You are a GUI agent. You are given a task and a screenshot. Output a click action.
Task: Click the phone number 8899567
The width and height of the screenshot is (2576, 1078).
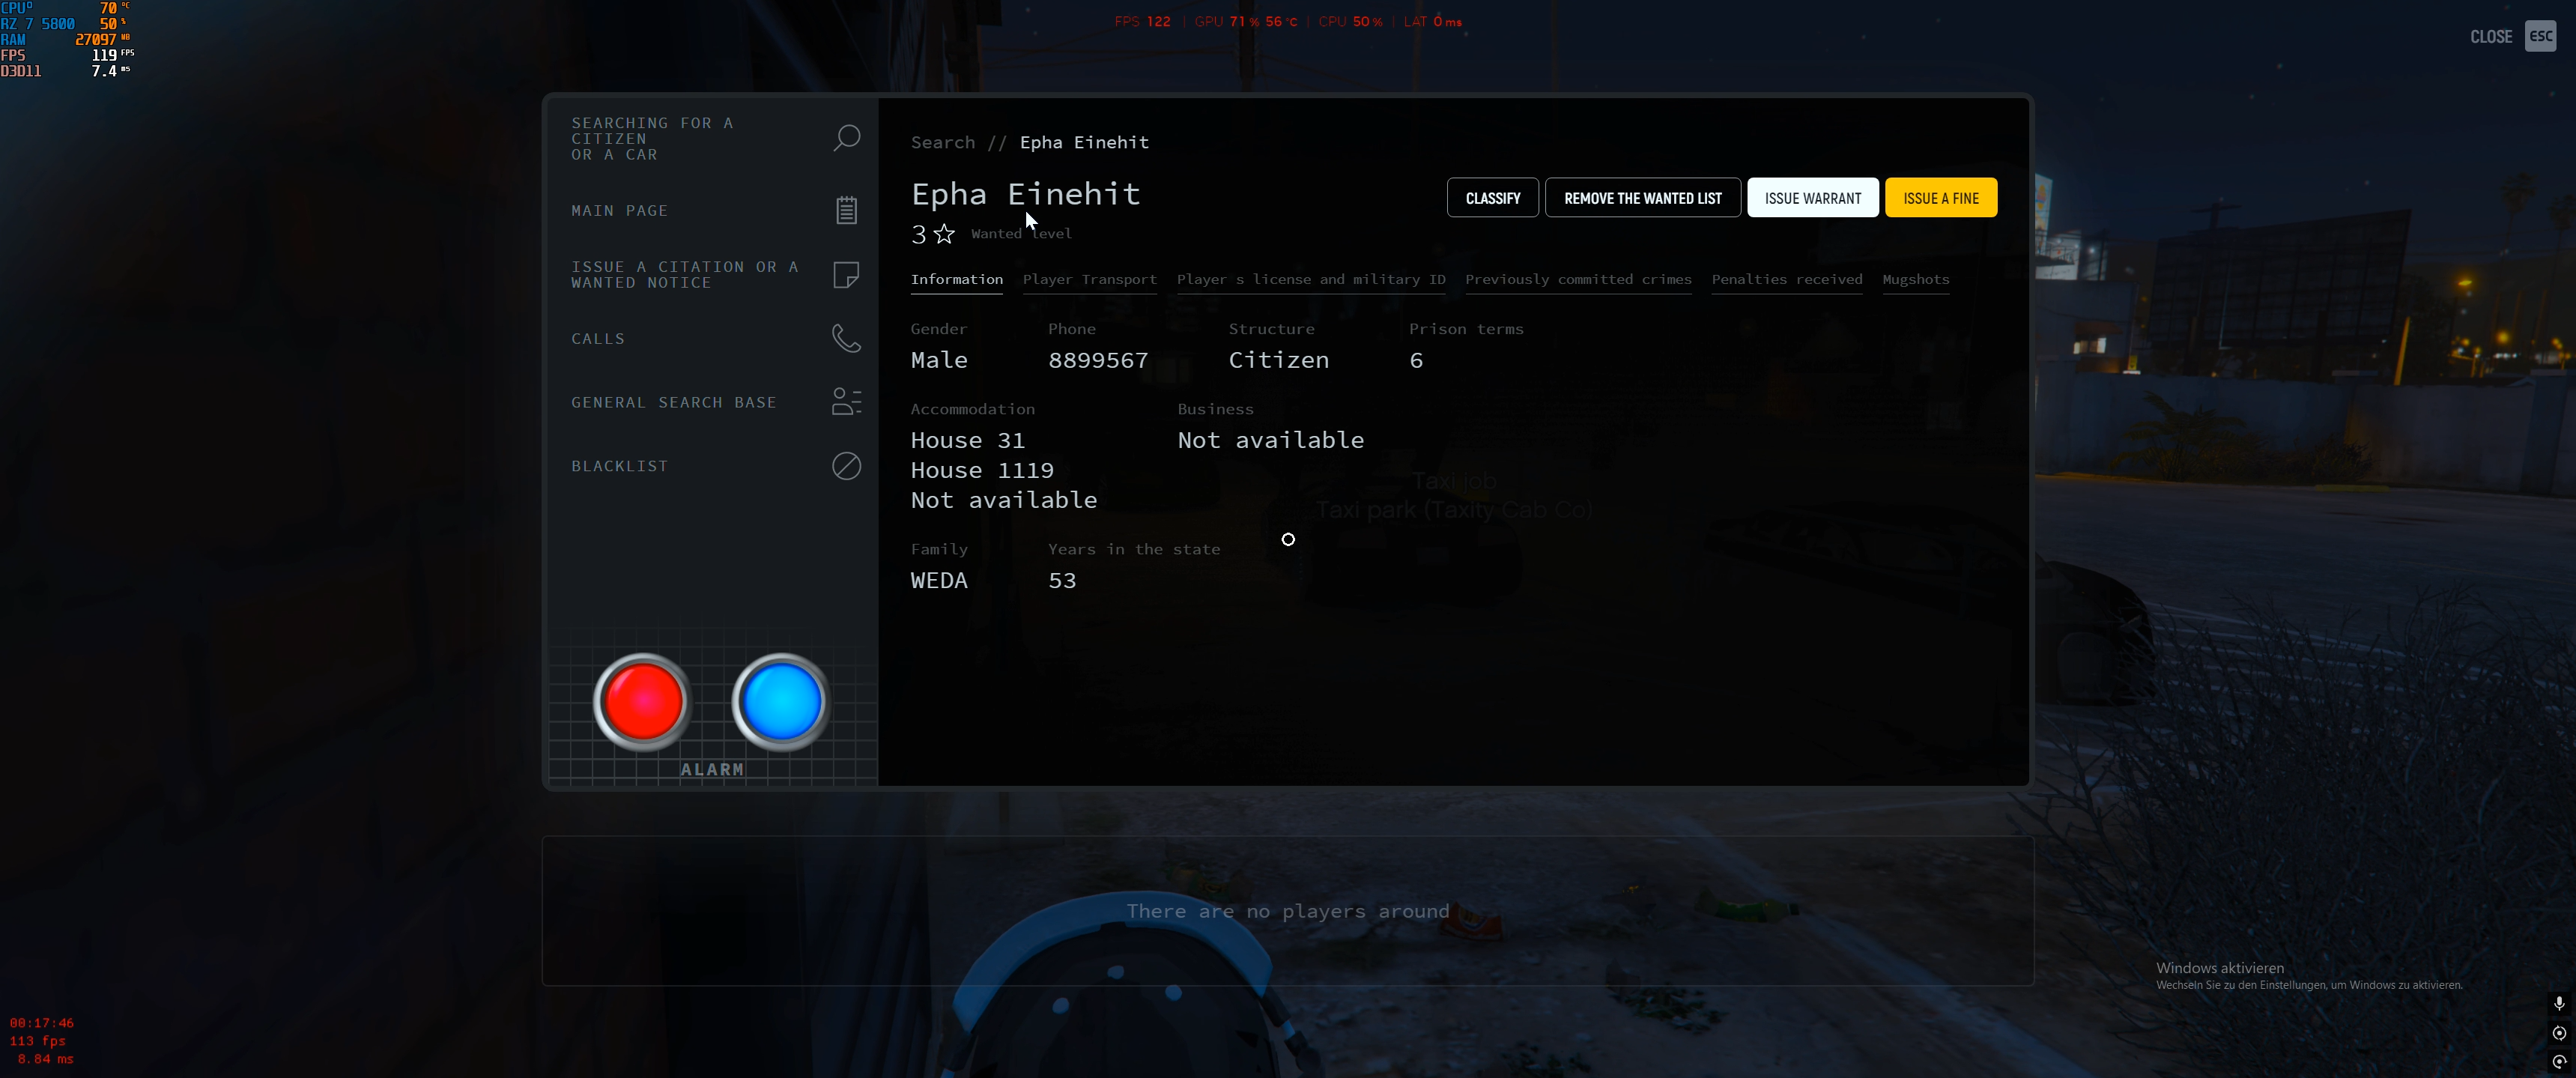coord(1098,361)
